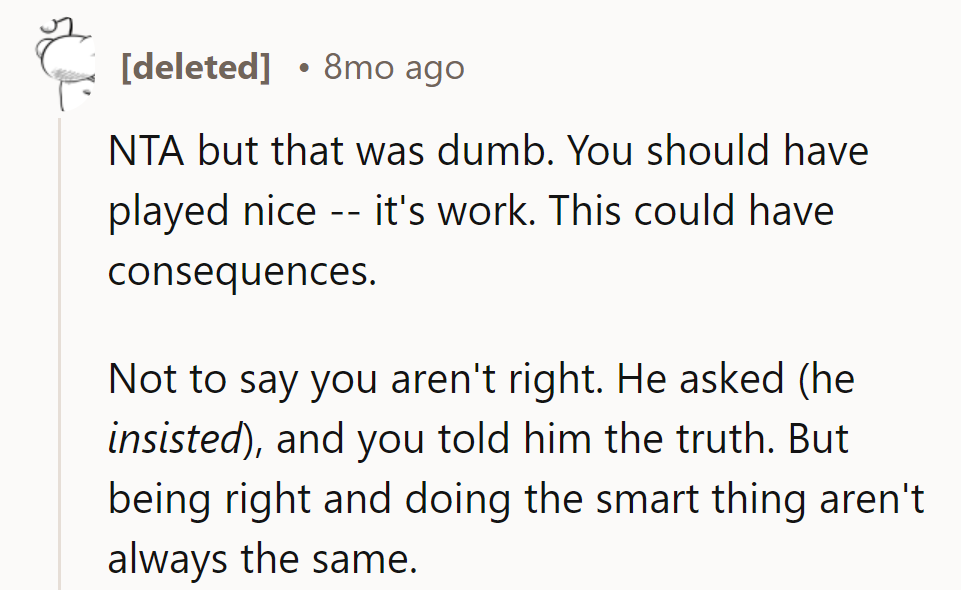
Task: Click the italicized word "insisted"
Action: (174, 440)
